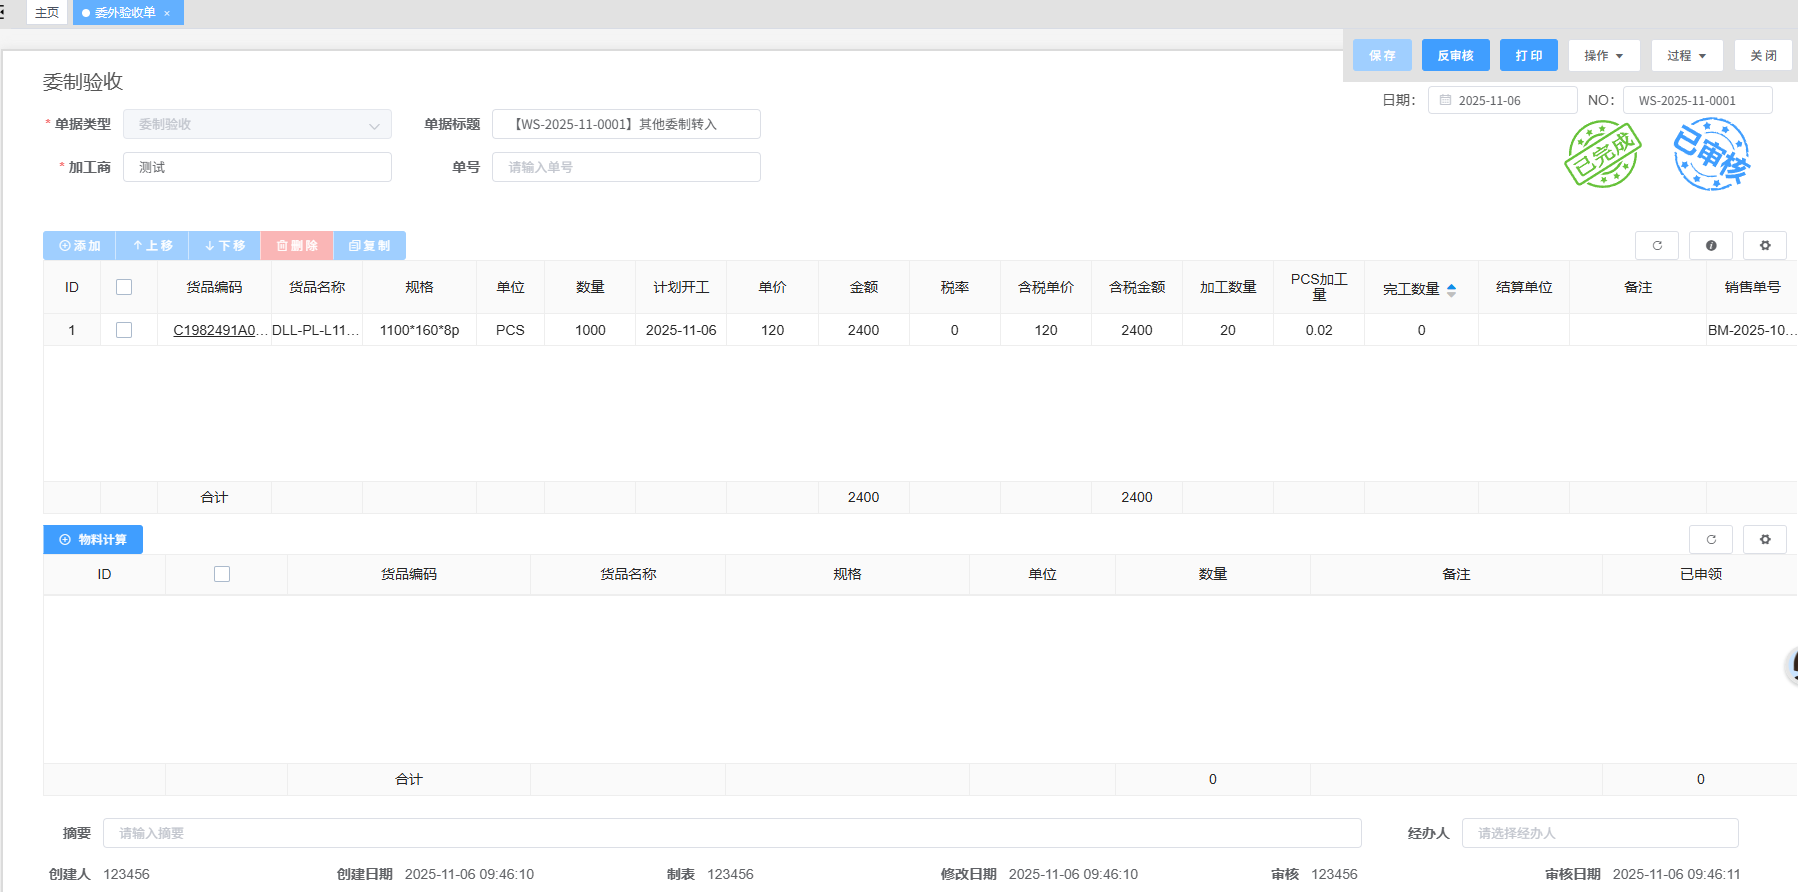Toggle the select-all checkbox in the materials table header
1798x892 pixels.
tap(222, 574)
